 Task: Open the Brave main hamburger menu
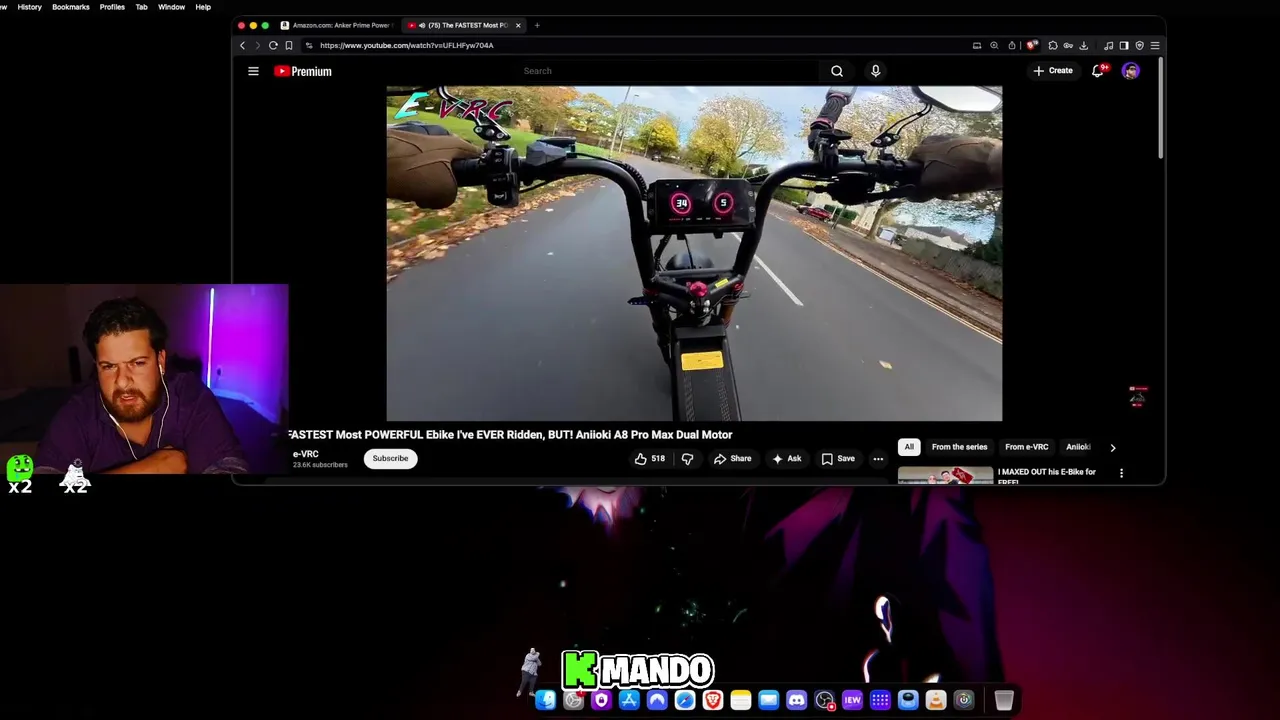tap(1155, 45)
